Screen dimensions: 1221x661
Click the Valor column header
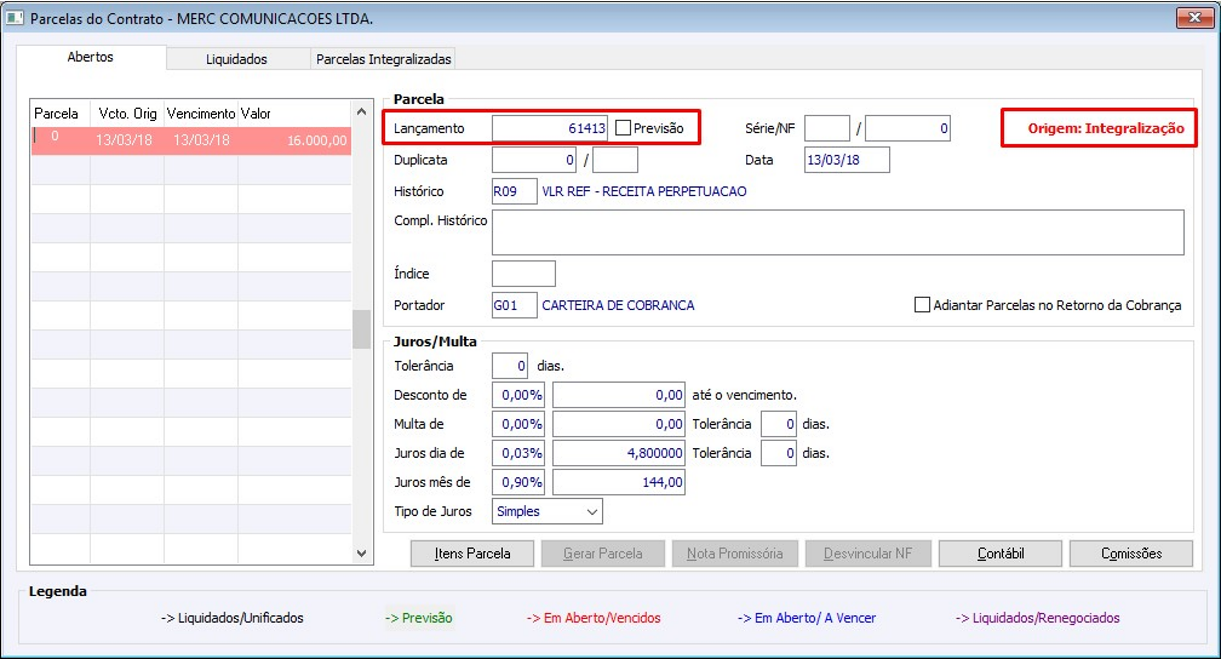coord(294,113)
